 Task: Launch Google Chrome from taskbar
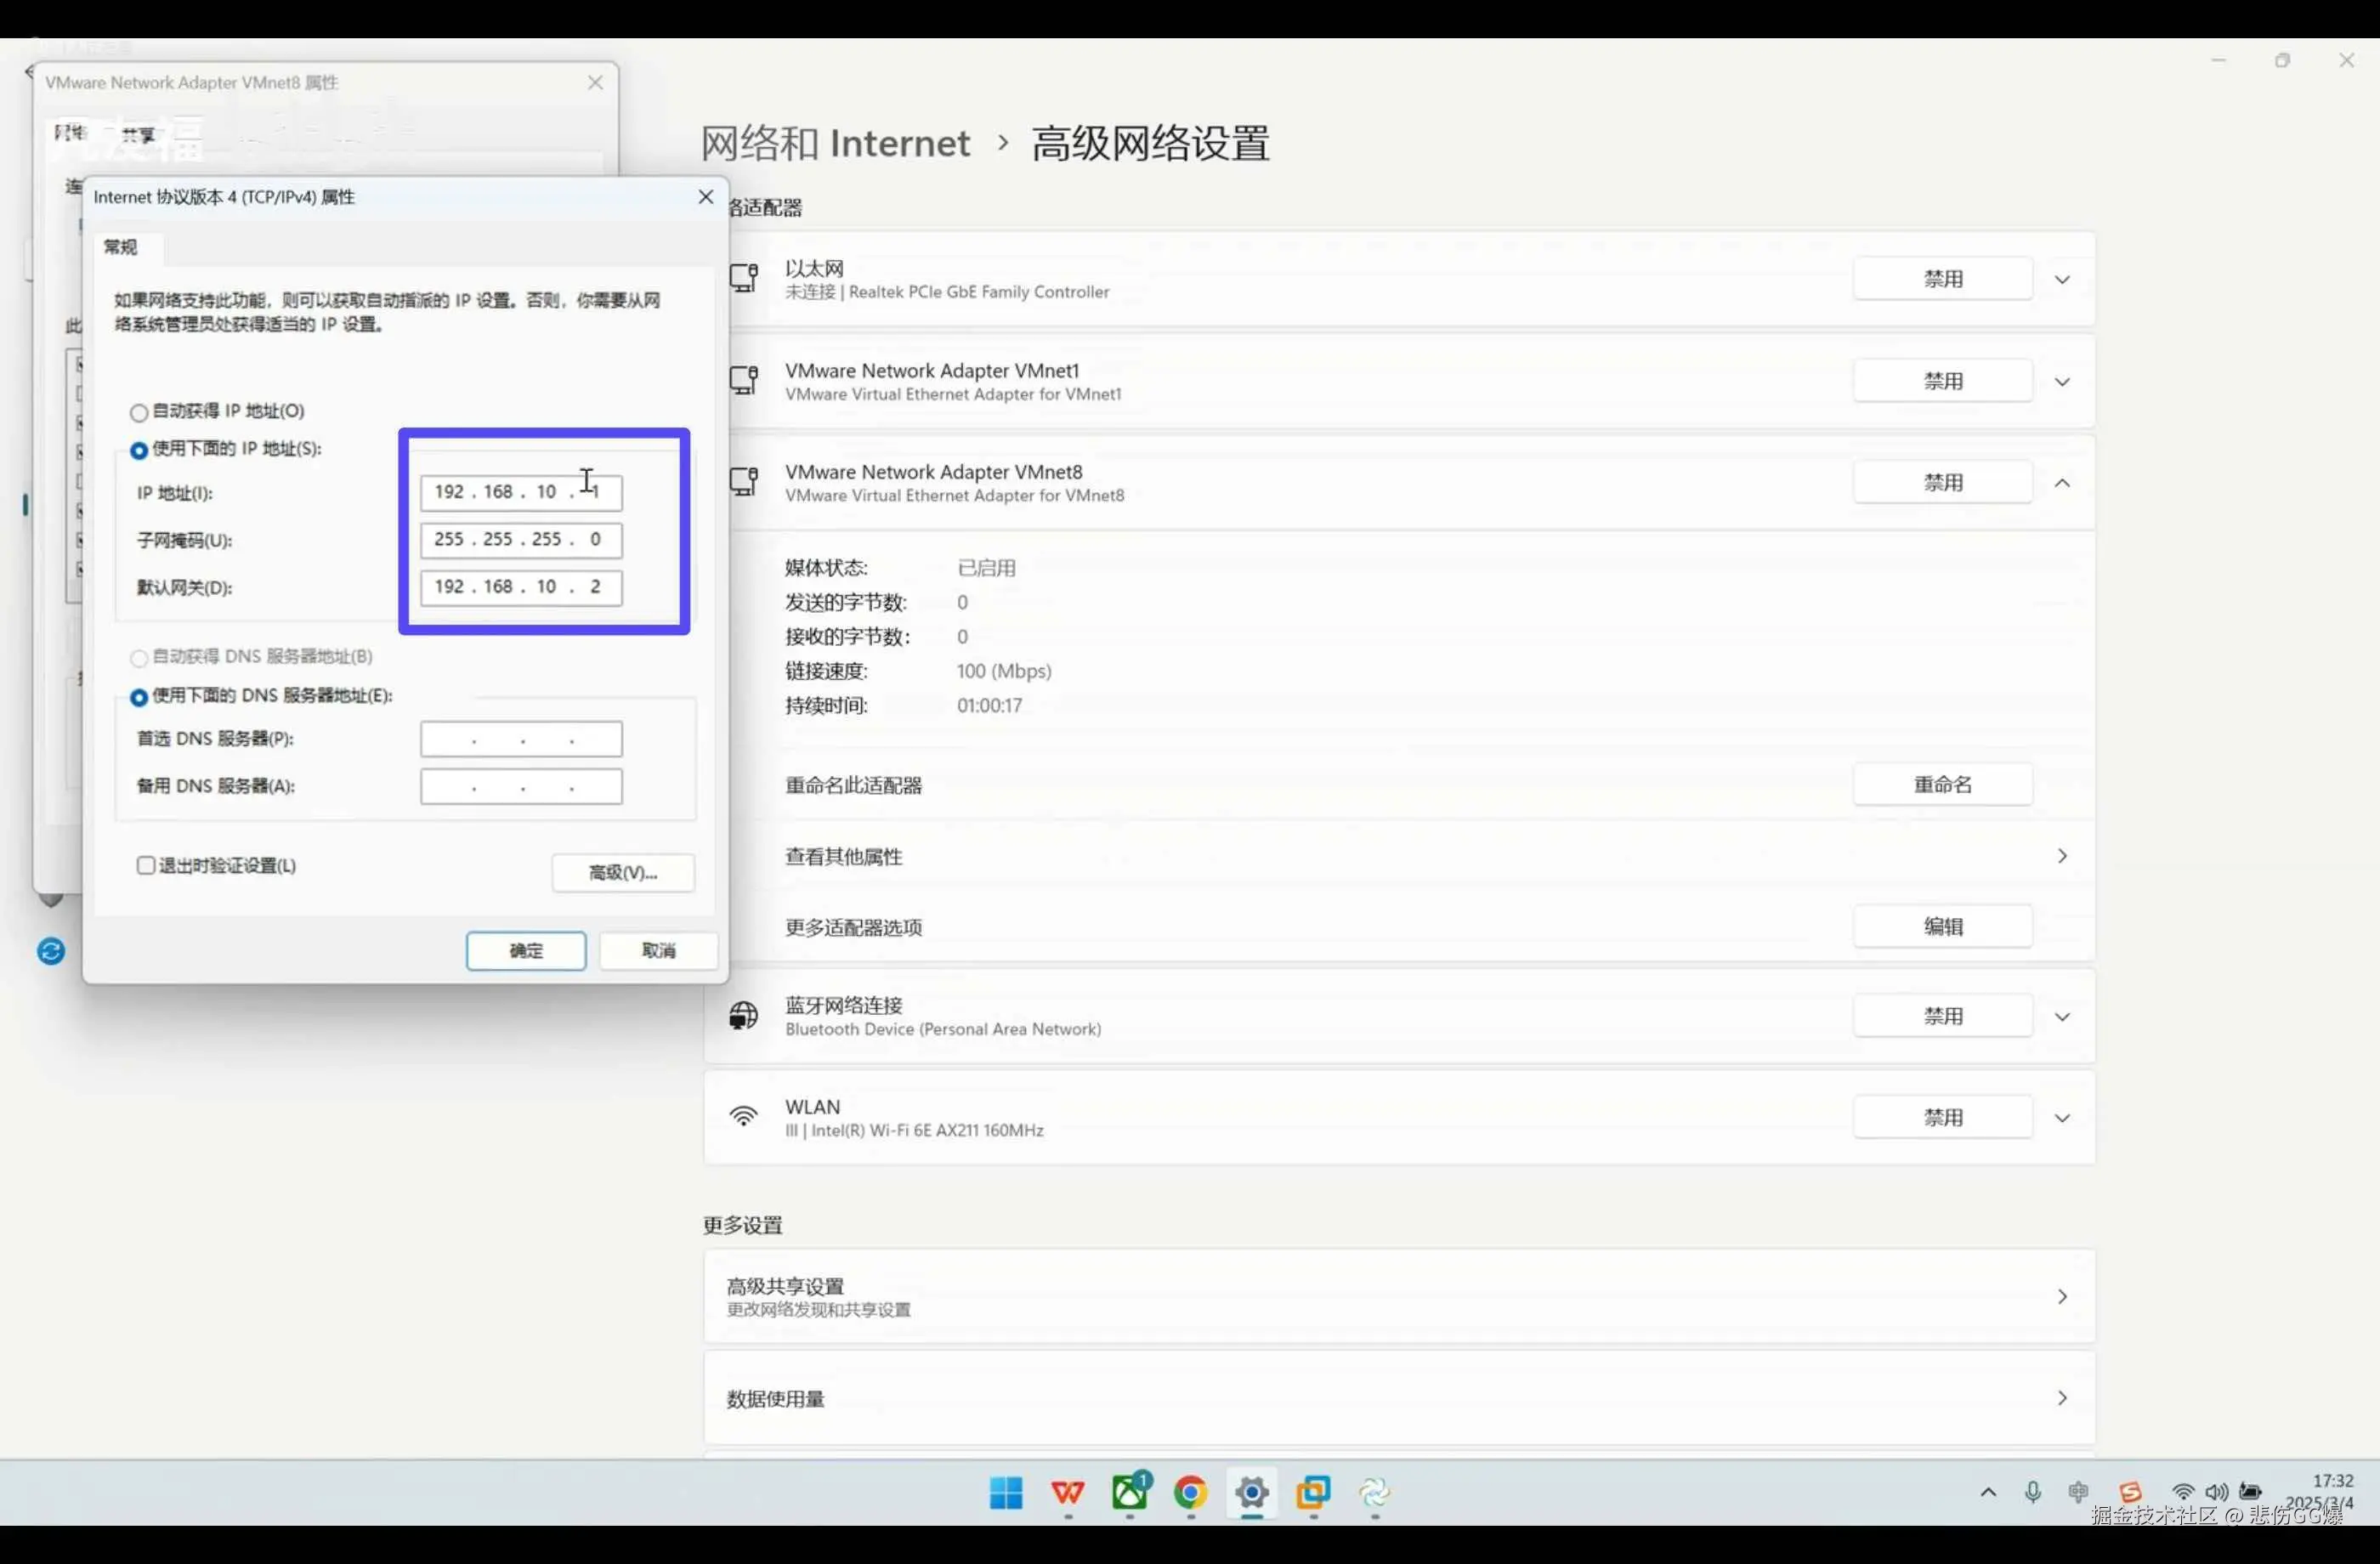[1190, 1493]
